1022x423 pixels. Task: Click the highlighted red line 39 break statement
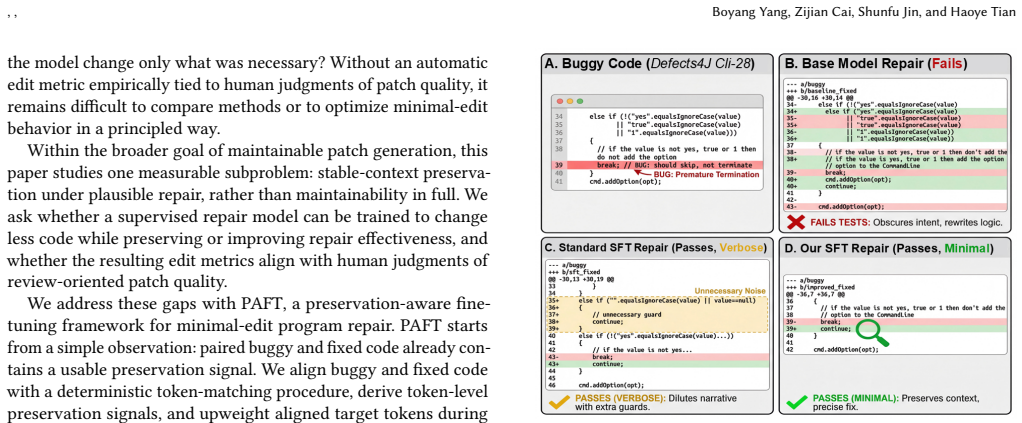[658, 166]
